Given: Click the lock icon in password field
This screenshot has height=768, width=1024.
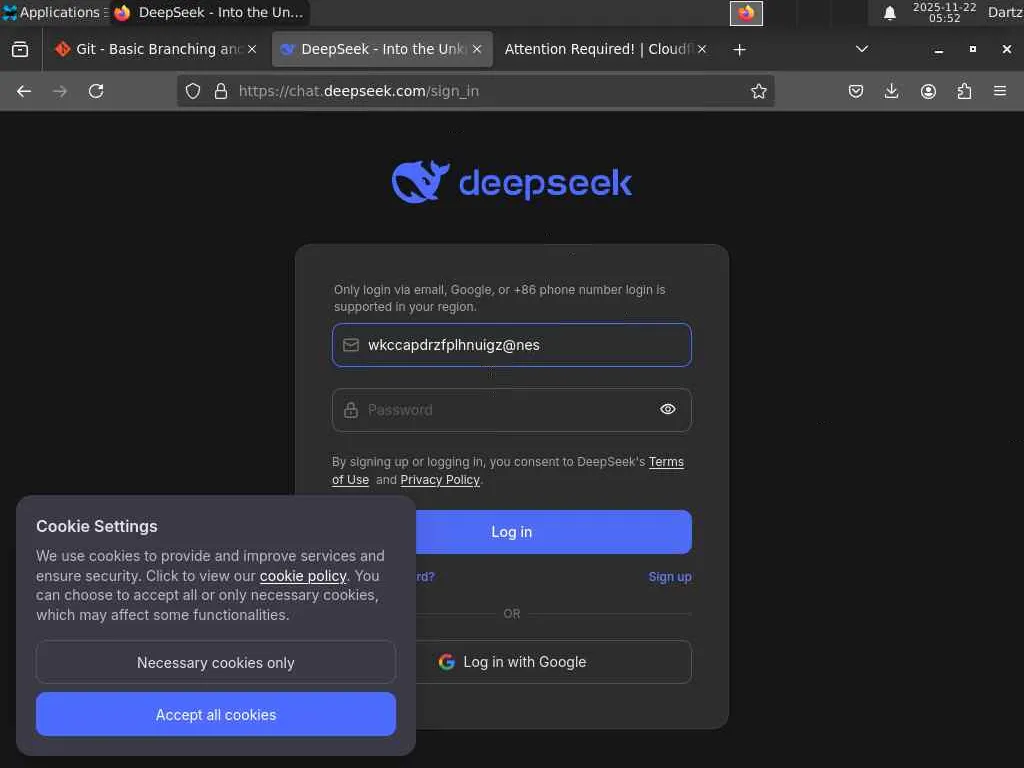Looking at the screenshot, I should (351, 410).
